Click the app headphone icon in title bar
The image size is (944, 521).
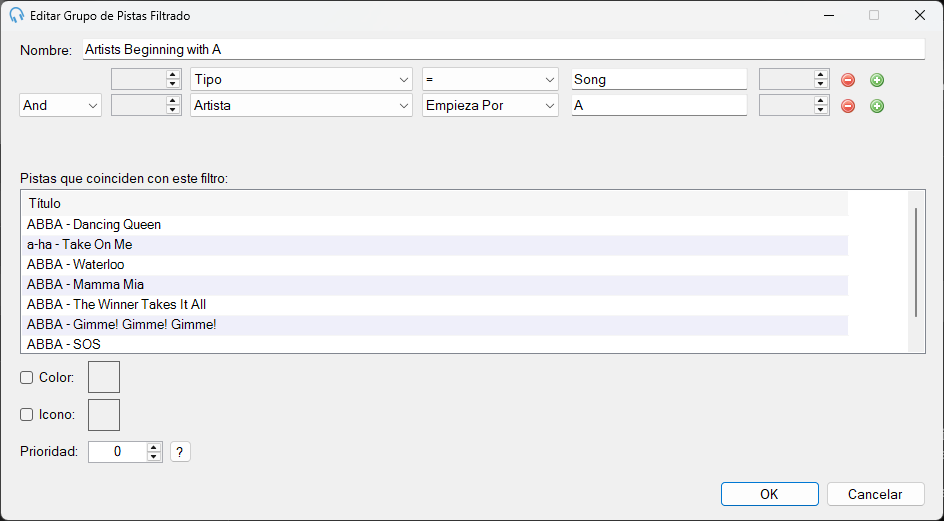click(17, 16)
